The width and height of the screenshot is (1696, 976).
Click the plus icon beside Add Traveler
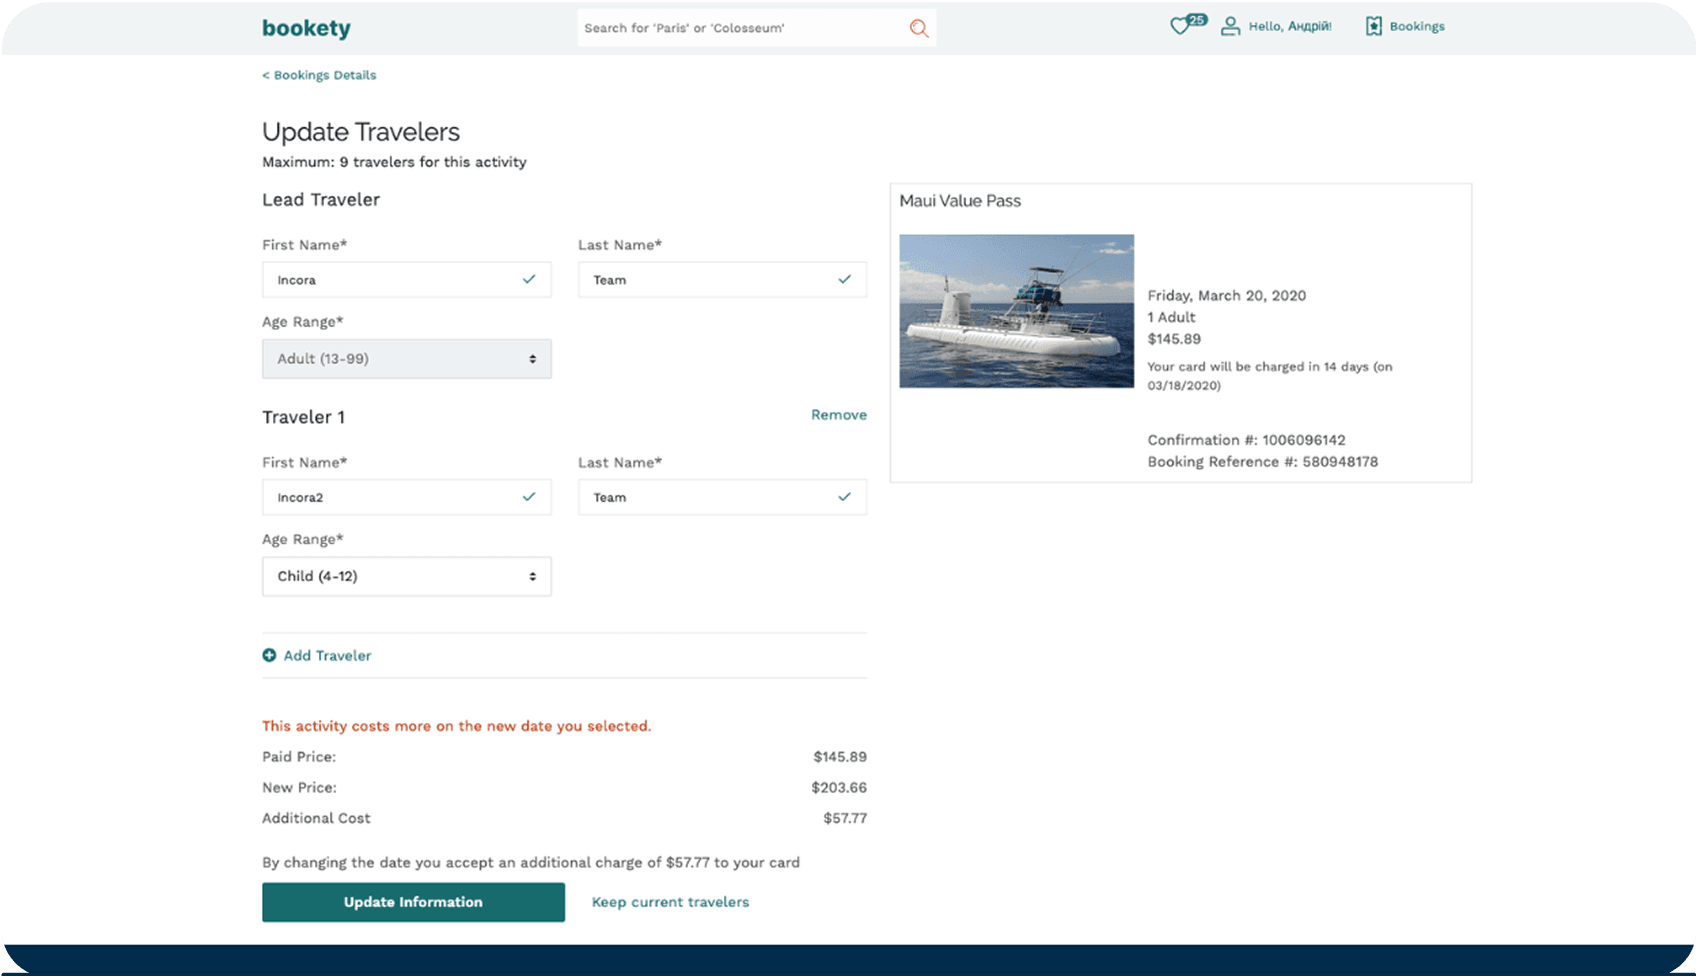click(269, 655)
